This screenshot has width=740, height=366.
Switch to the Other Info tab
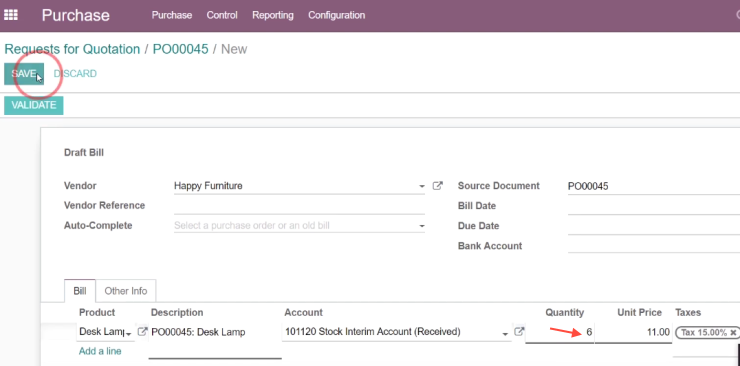coord(126,291)
